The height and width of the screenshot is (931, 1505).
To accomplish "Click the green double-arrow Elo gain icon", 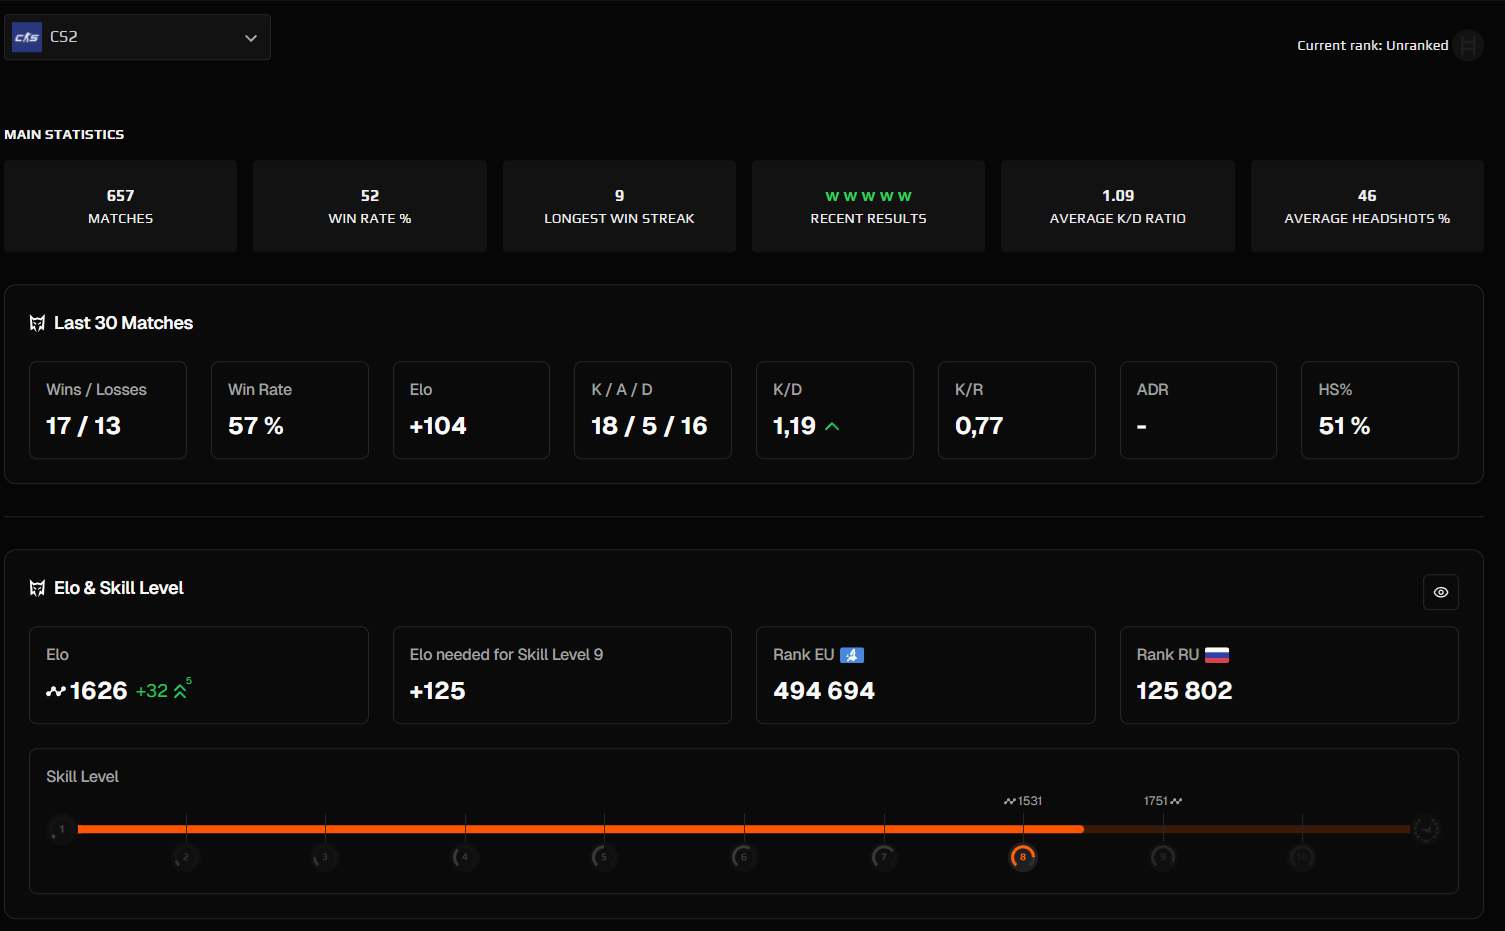I will point(180,691).
